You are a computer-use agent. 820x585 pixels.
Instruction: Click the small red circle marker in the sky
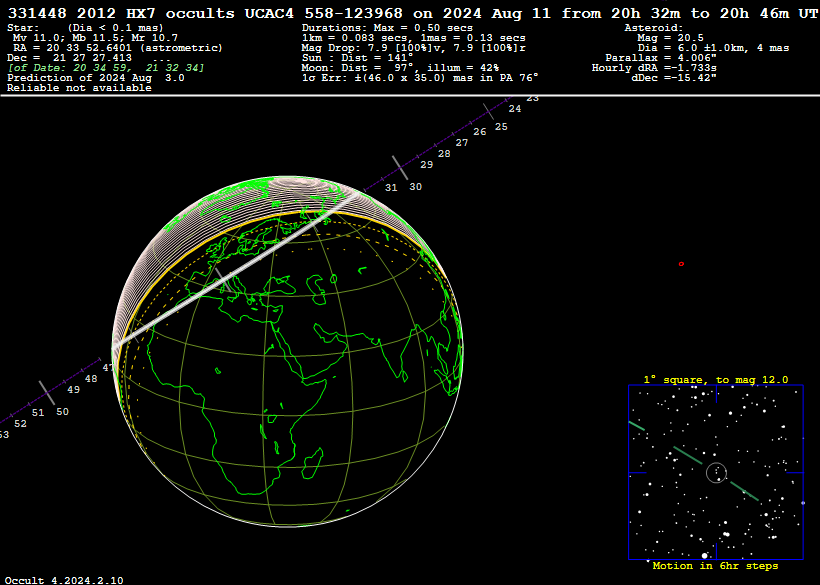[x=681, y=264]
